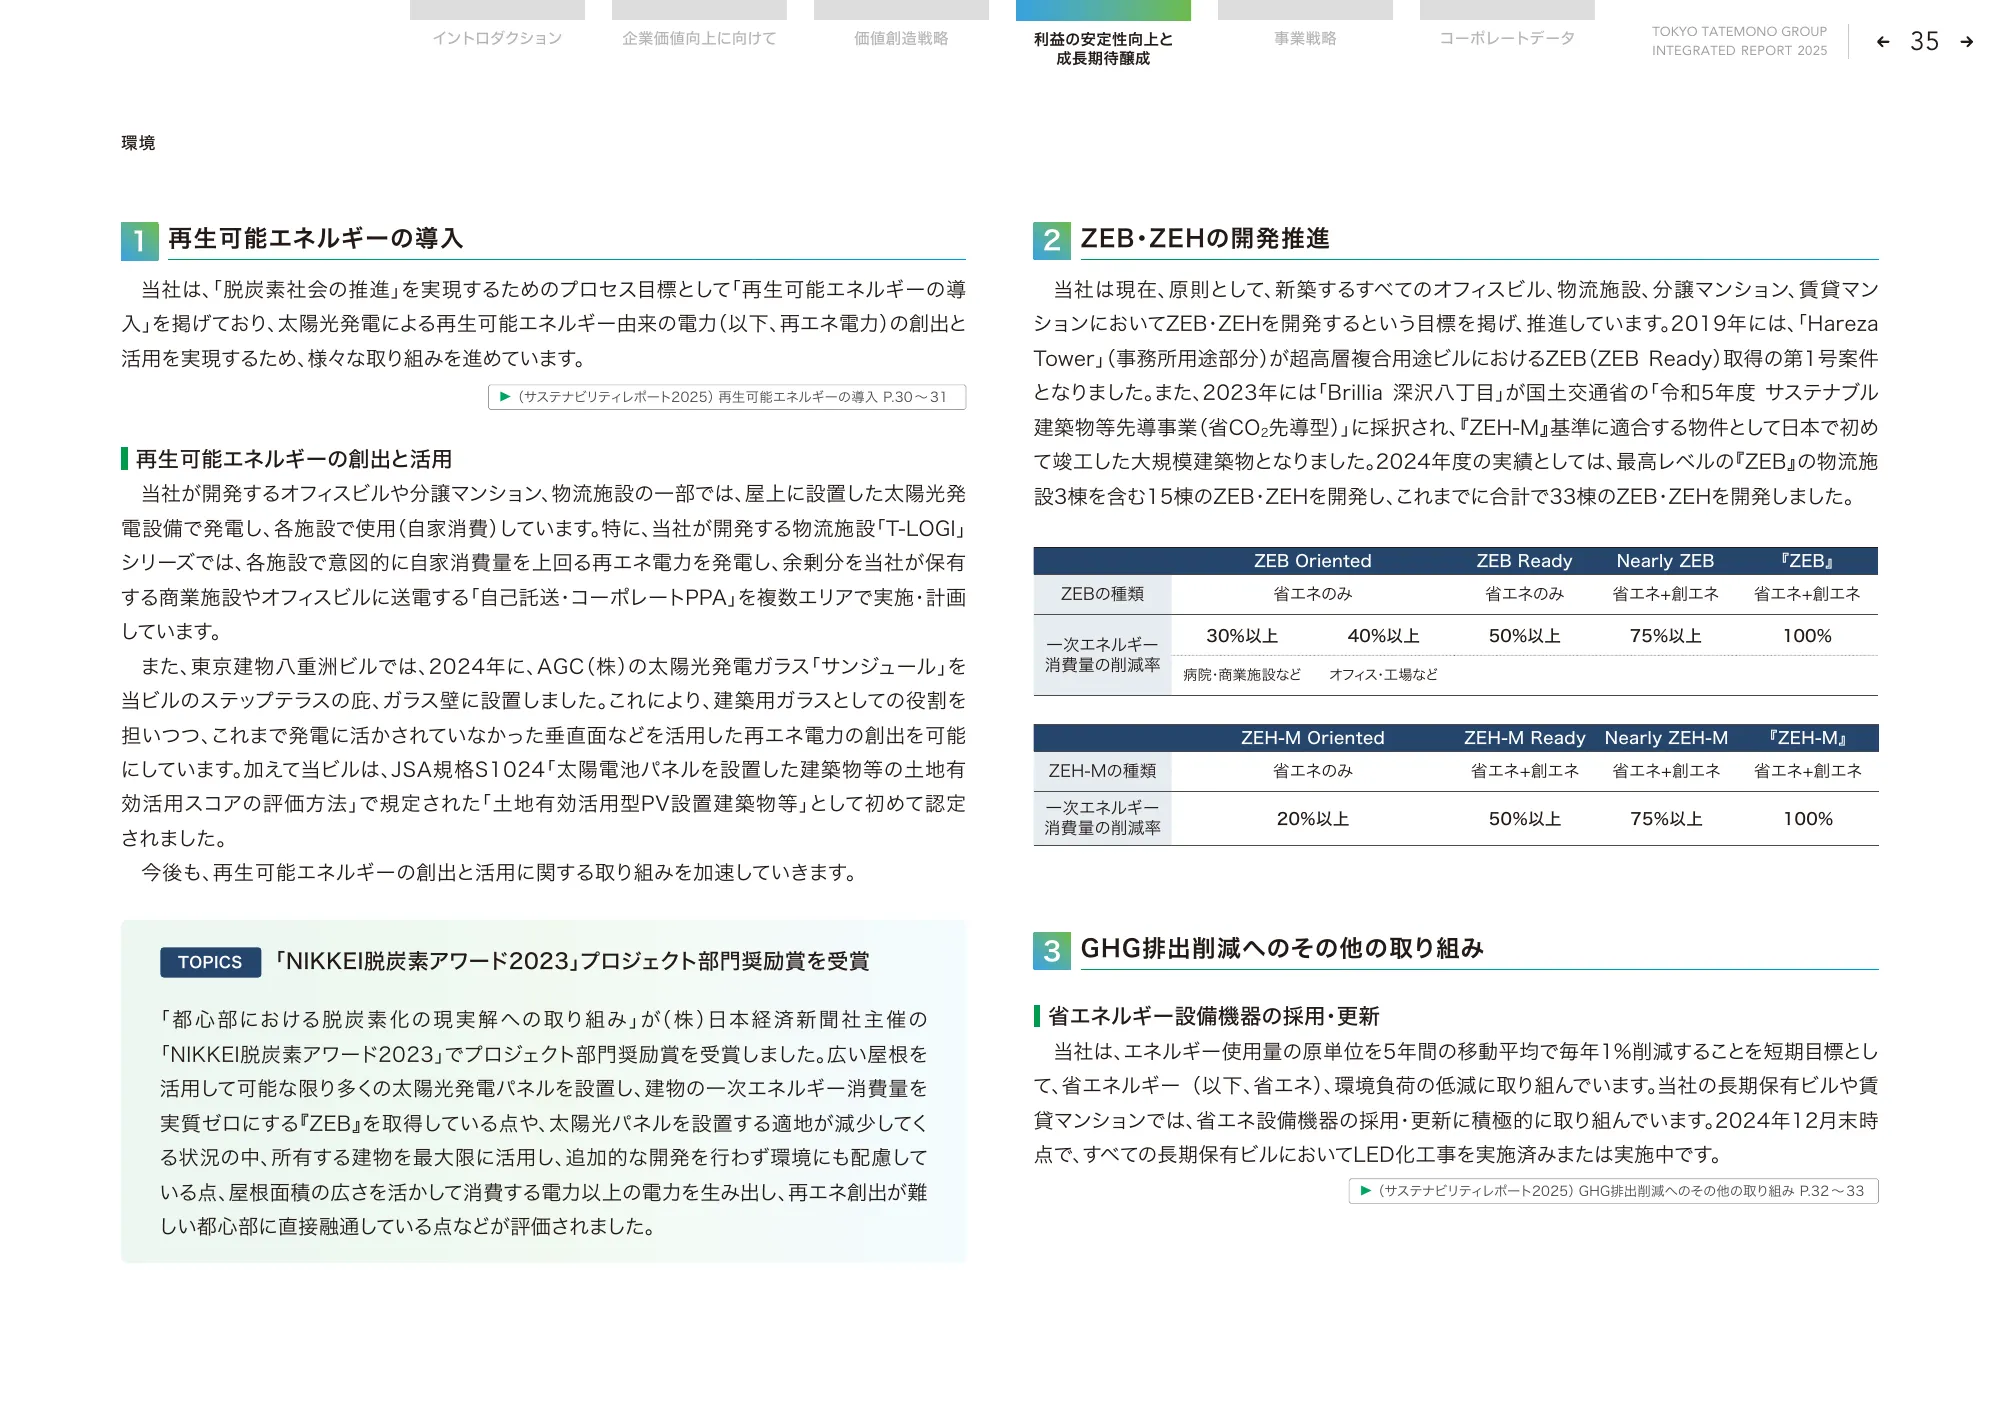
Task: Select the 利益の安定性向上と成長期待醸成 tab
Action: tap(1103, 48)
